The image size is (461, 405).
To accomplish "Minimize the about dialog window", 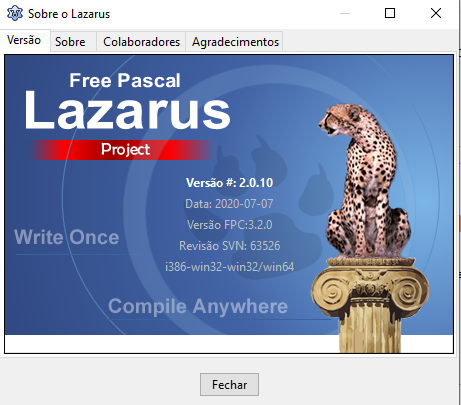I will click(x=345, y=13).
